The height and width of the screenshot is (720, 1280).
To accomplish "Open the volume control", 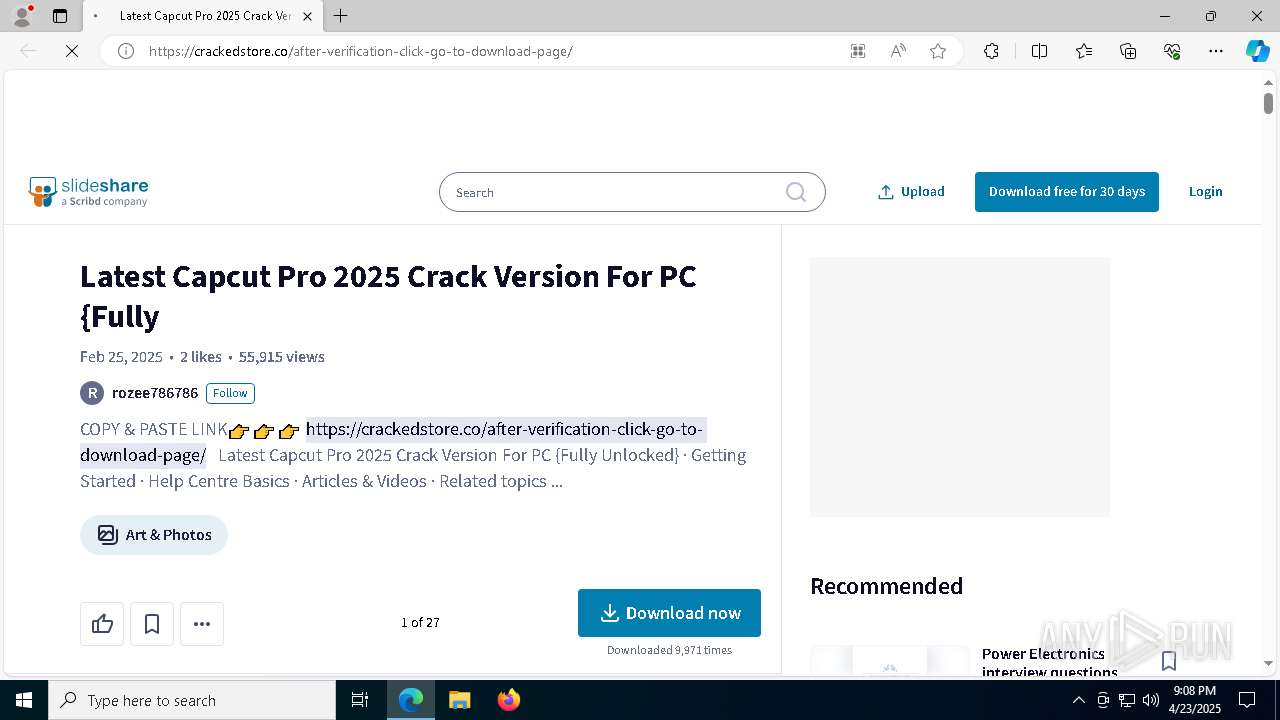I will (x=1150, y=700).
